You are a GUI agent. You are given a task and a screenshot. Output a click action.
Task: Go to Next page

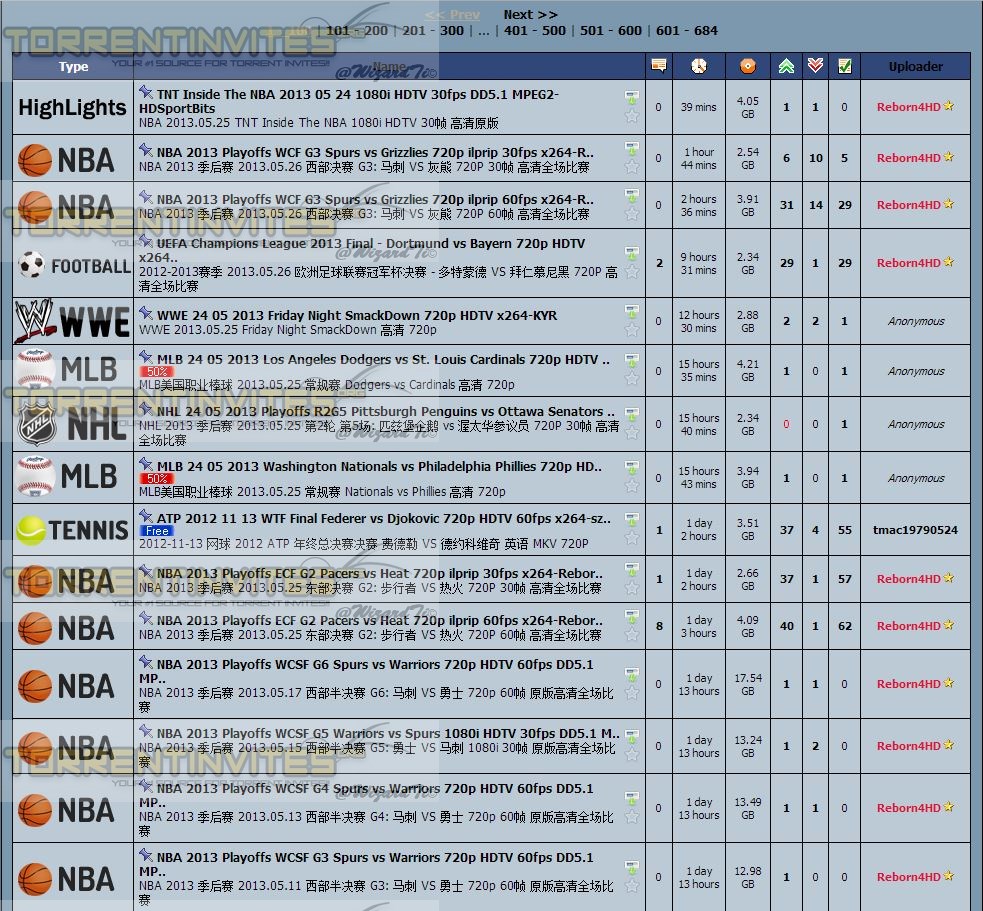530,14
